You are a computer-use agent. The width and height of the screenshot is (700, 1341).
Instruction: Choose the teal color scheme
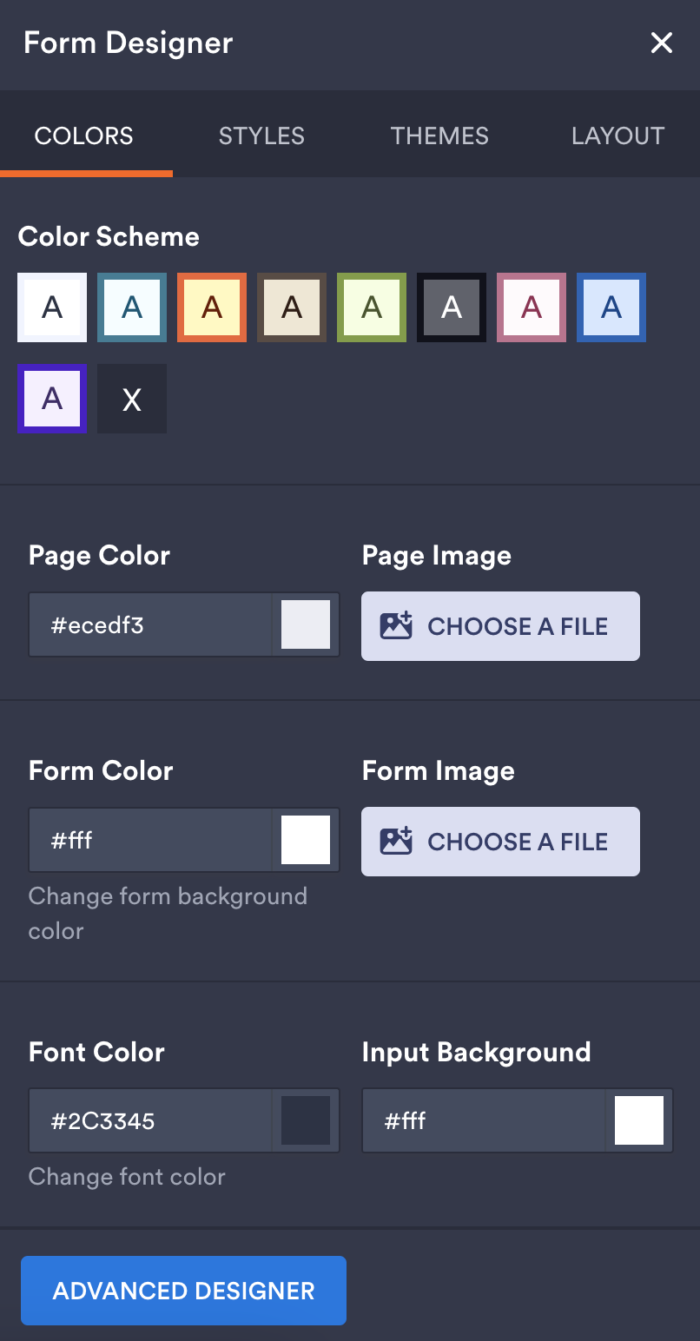click(x=131, y=307)
